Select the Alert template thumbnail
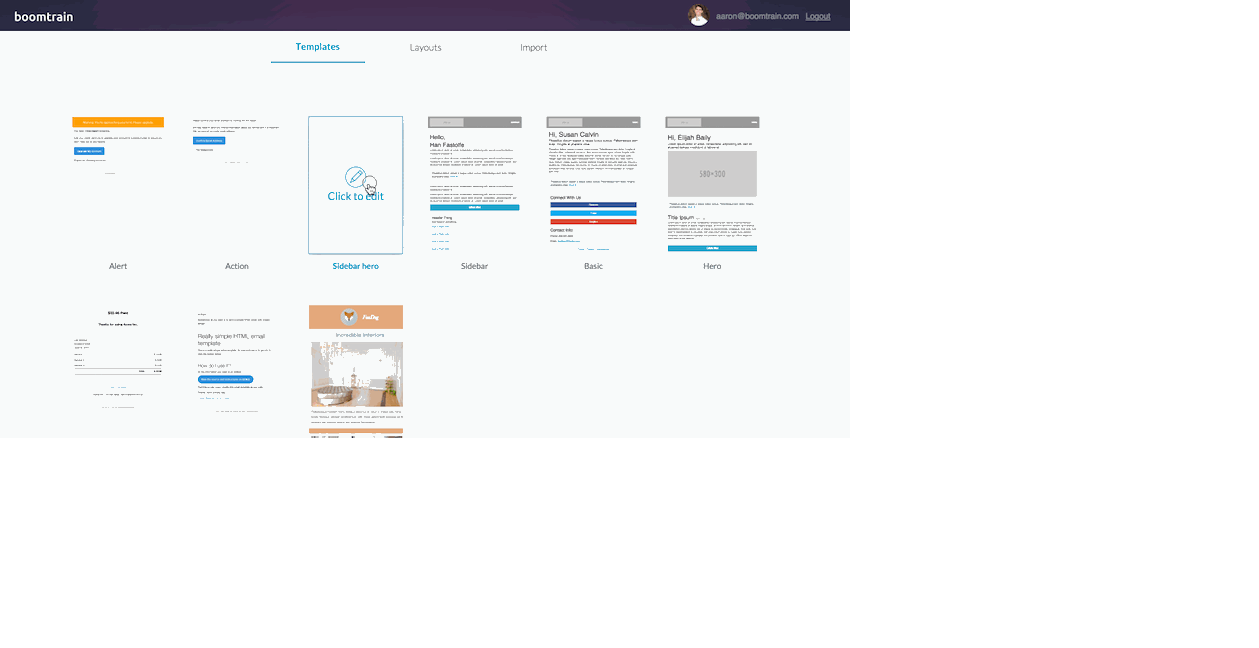1259x648 pixels. (118, 185)
